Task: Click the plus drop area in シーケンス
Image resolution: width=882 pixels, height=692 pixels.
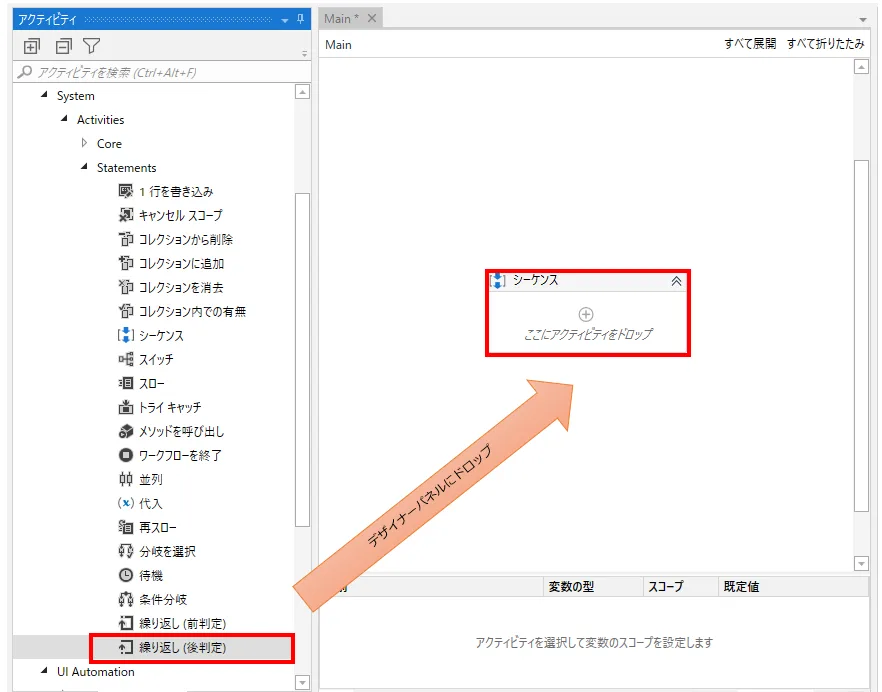Action: click(587, 315)
